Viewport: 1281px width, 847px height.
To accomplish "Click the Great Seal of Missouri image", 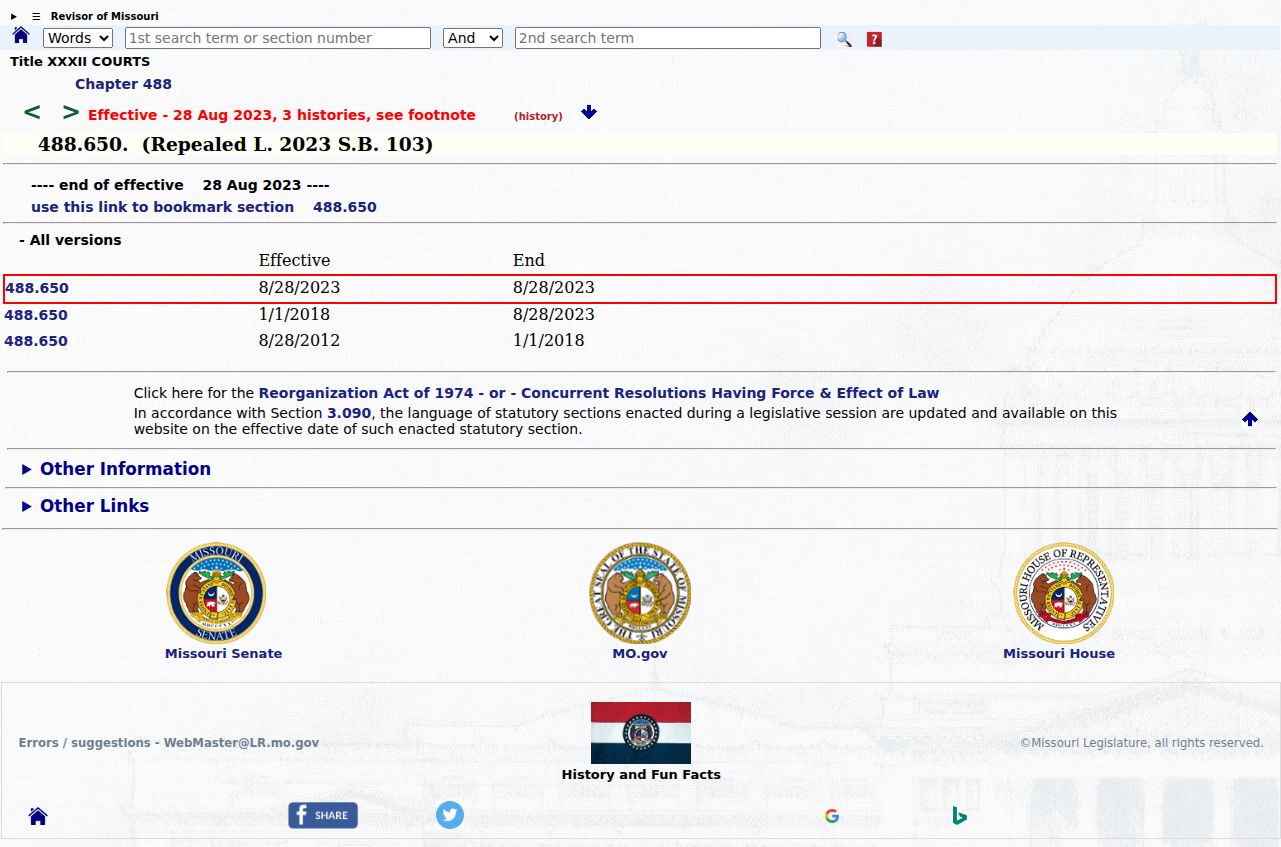I will (x=640, y=593).
